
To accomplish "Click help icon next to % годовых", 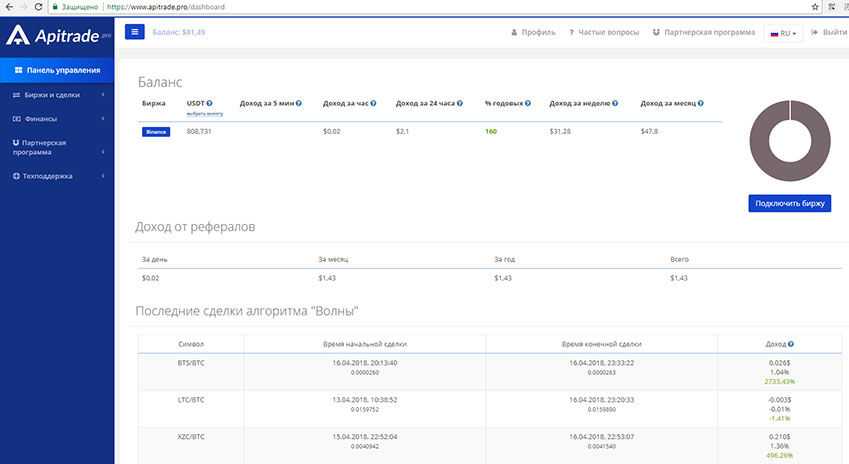I will click(x=528, y=103).
